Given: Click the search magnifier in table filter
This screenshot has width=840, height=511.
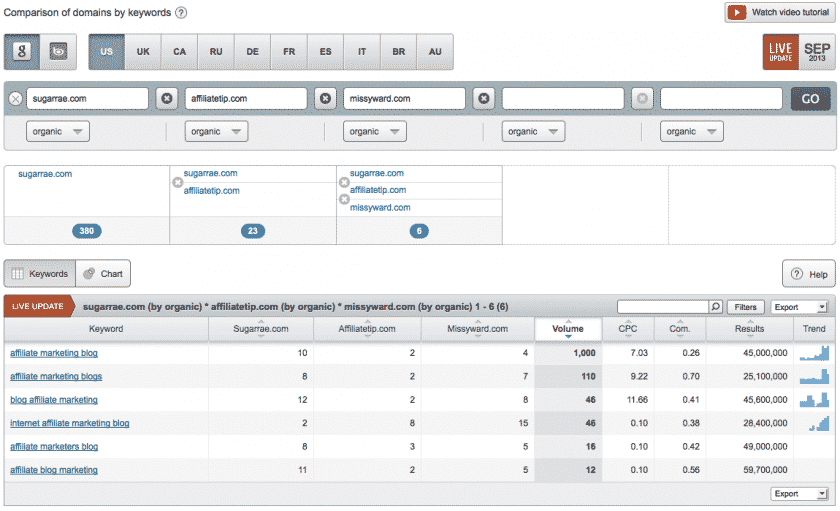Looking at the screenshot, I should tap(716, 306).
